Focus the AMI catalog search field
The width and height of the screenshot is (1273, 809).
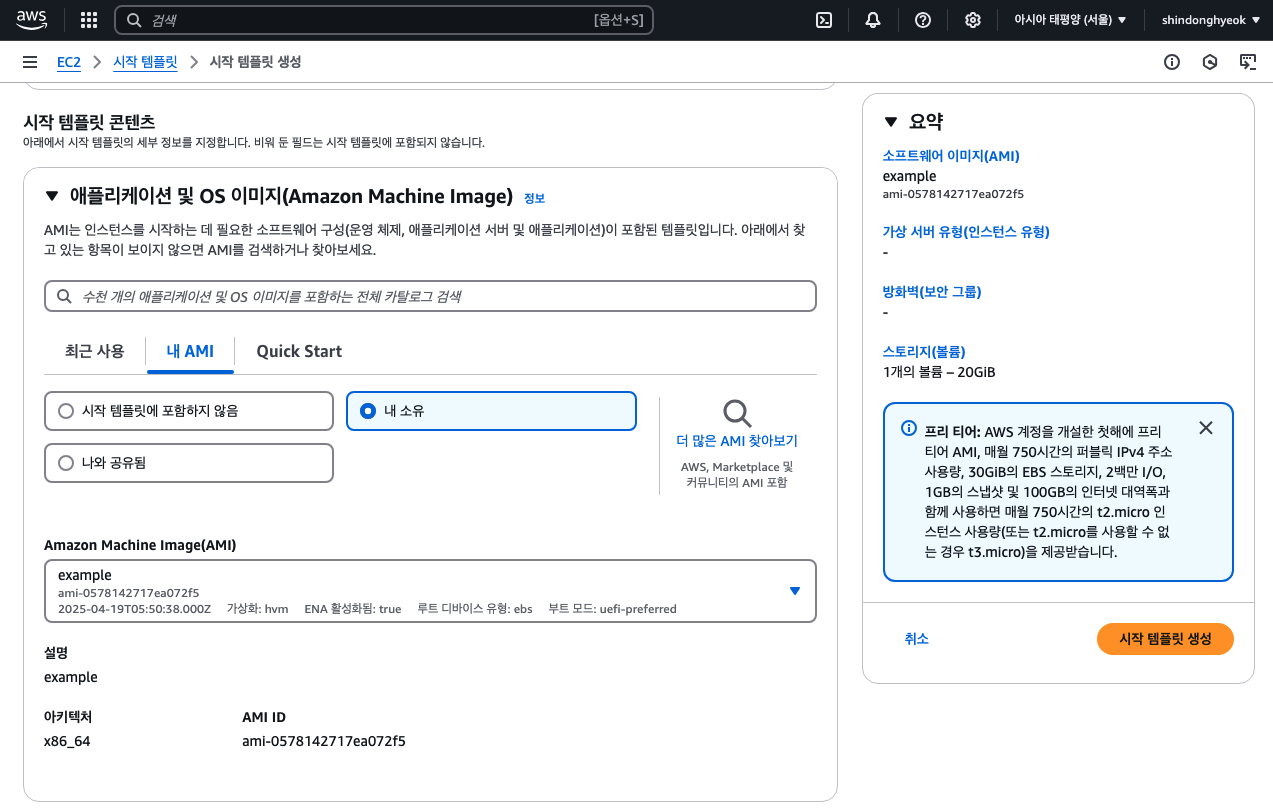pos(430,296)
